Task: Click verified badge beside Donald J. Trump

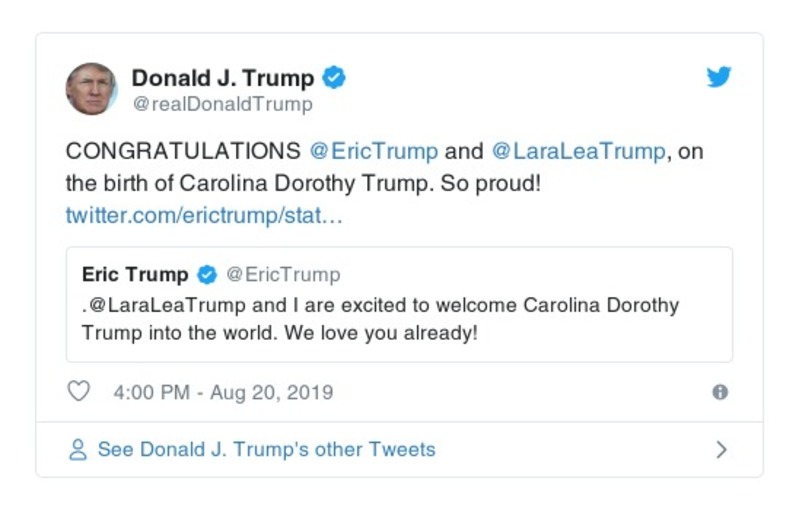Action: [335, 78]
